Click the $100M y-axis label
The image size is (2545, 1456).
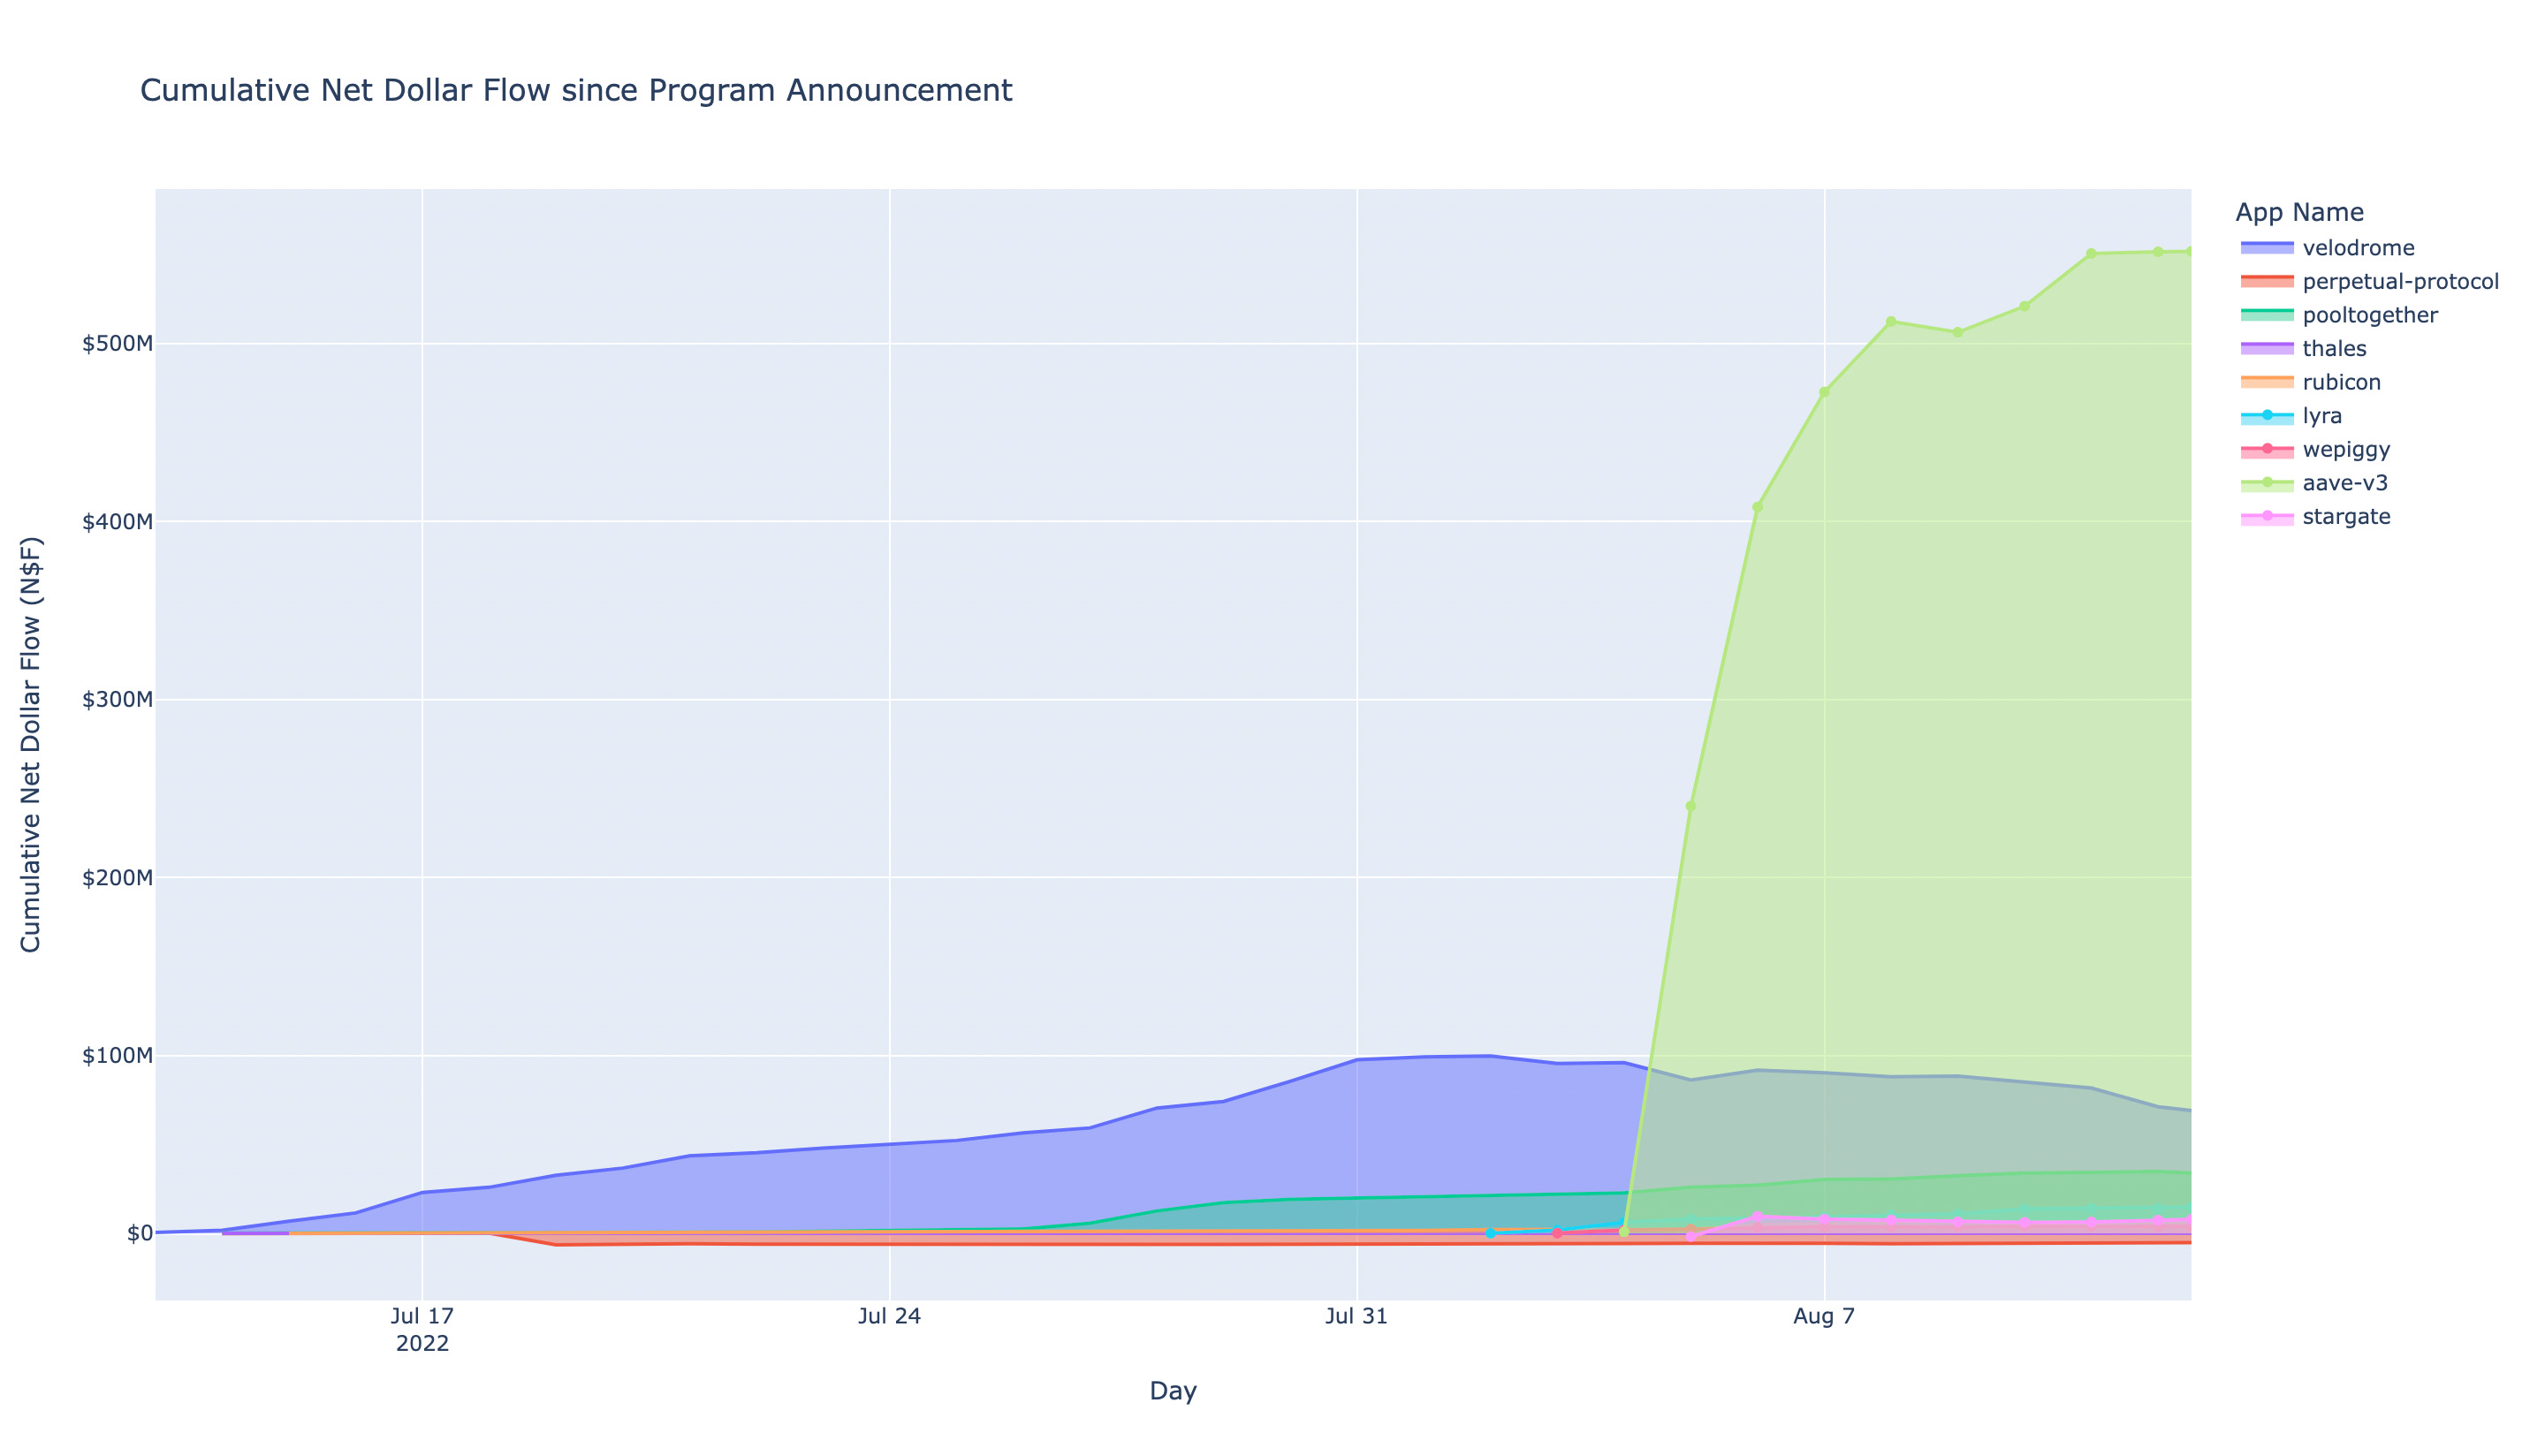(117, 1056)
